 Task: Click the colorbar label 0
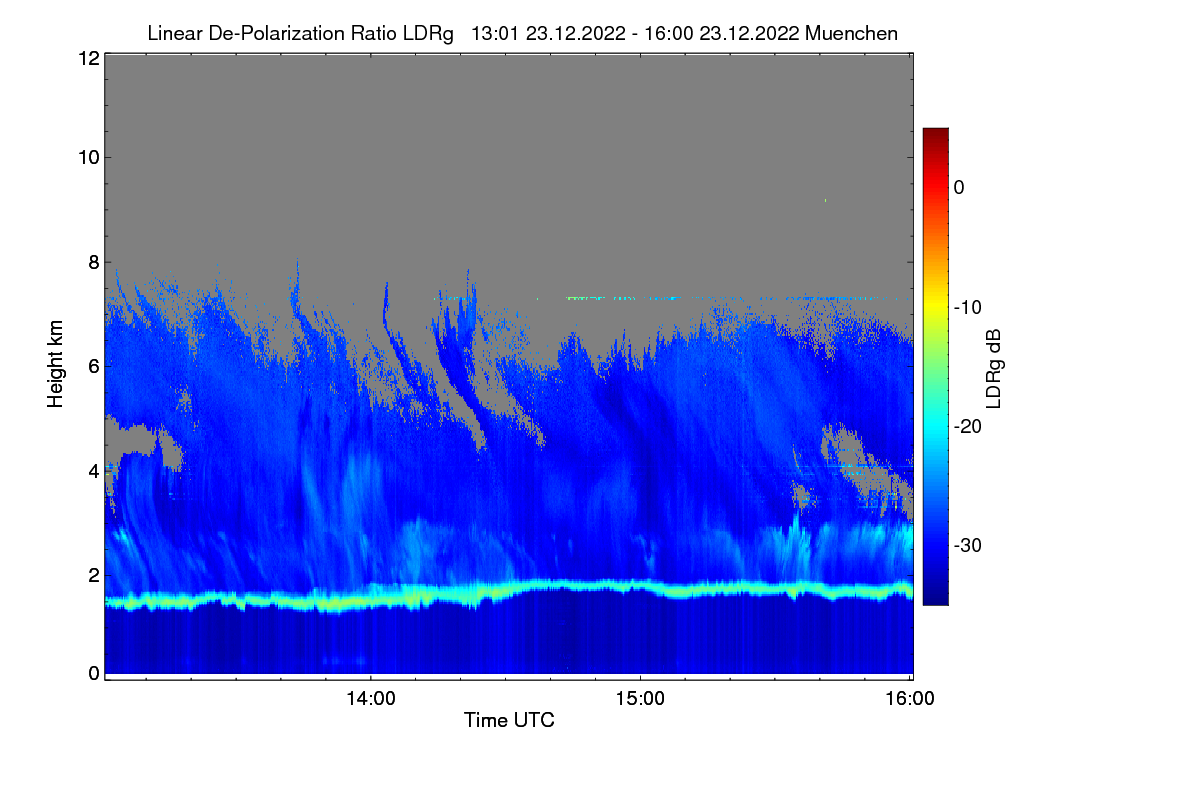[x=958, y=187]
